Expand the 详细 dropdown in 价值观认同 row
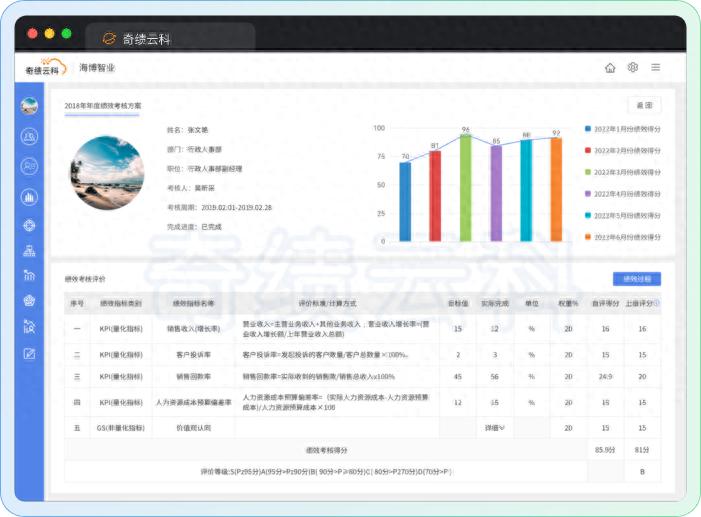The width and height of the screenshot is (701, 517). pyautogui.click(x=494, y=428)
